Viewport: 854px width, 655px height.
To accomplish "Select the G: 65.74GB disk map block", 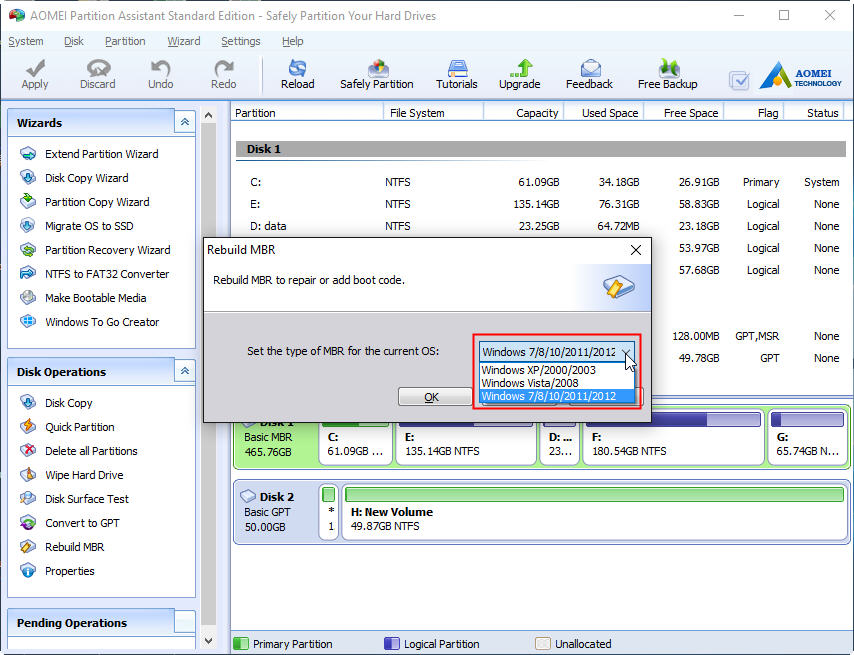I will [808, 439].
